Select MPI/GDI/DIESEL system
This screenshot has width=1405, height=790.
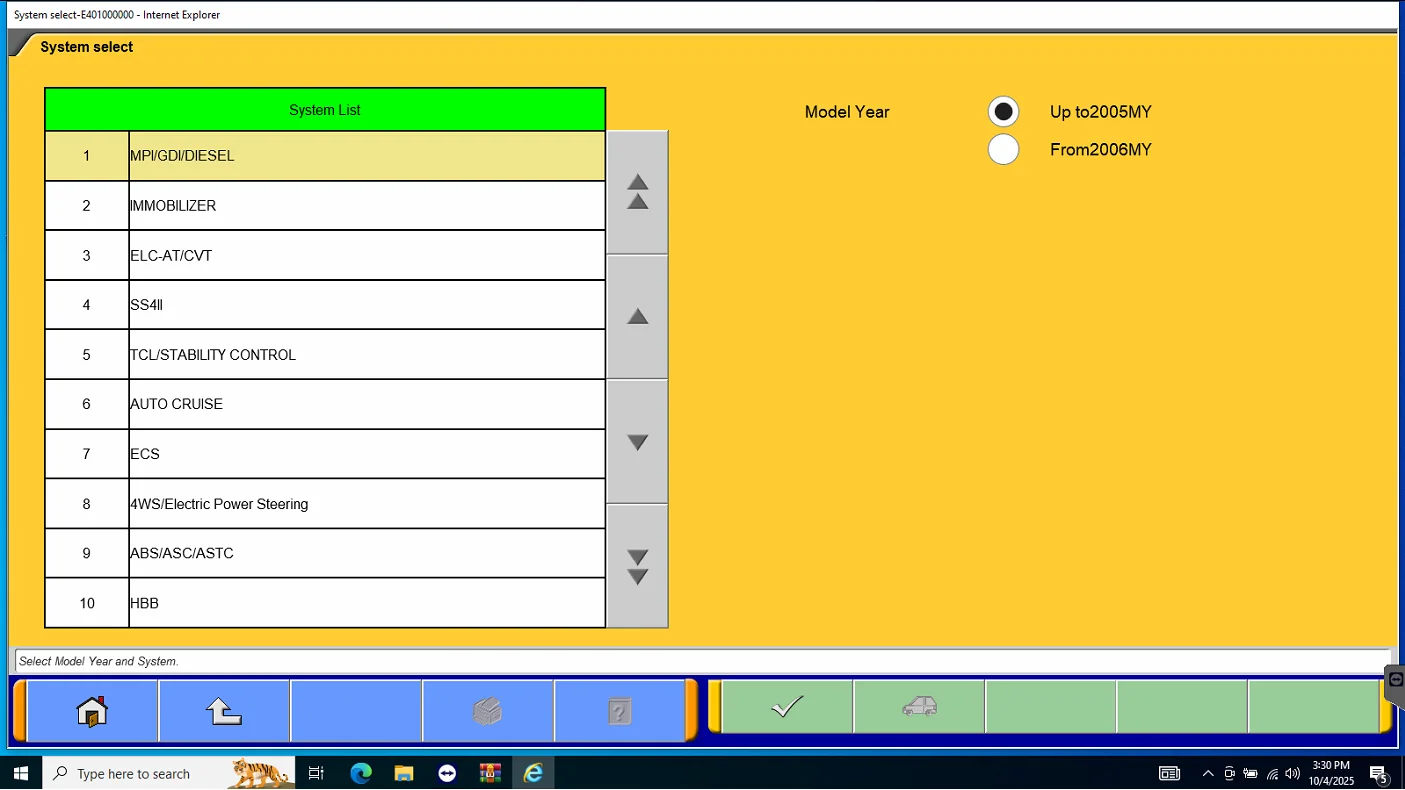pyautogui.click(x=325, y=156)
